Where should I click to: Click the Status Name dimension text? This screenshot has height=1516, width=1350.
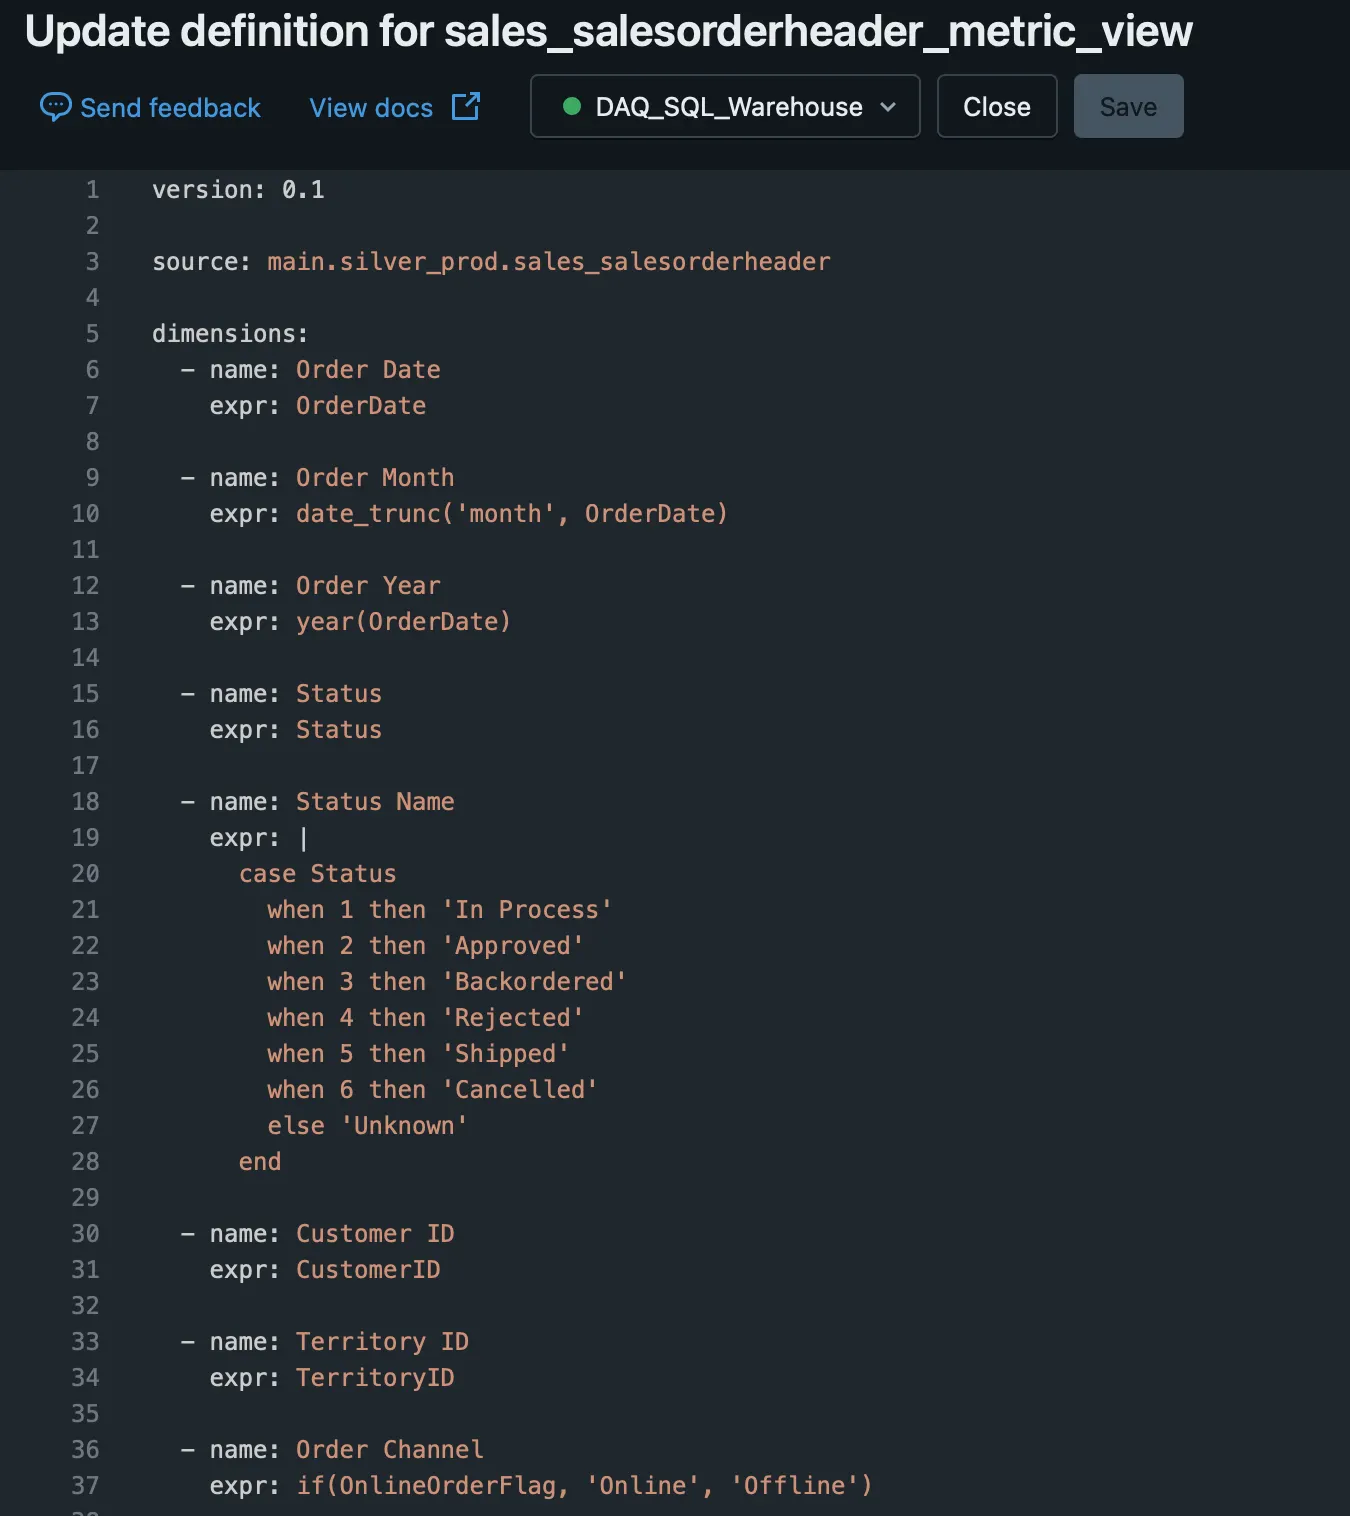375,801
